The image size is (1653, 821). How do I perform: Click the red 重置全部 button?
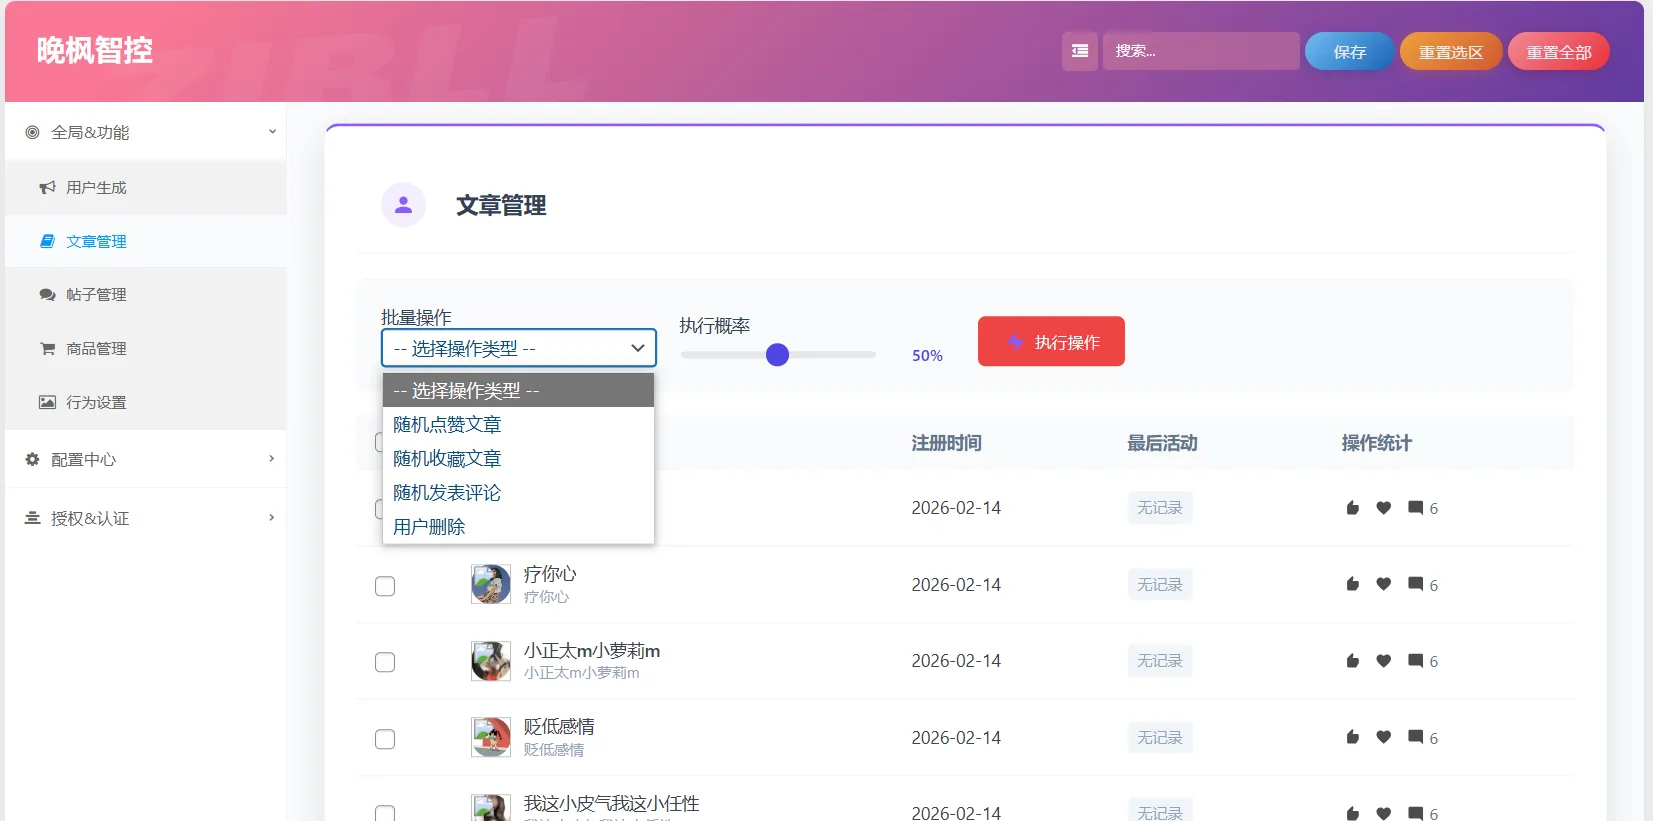coord(1559,51)
